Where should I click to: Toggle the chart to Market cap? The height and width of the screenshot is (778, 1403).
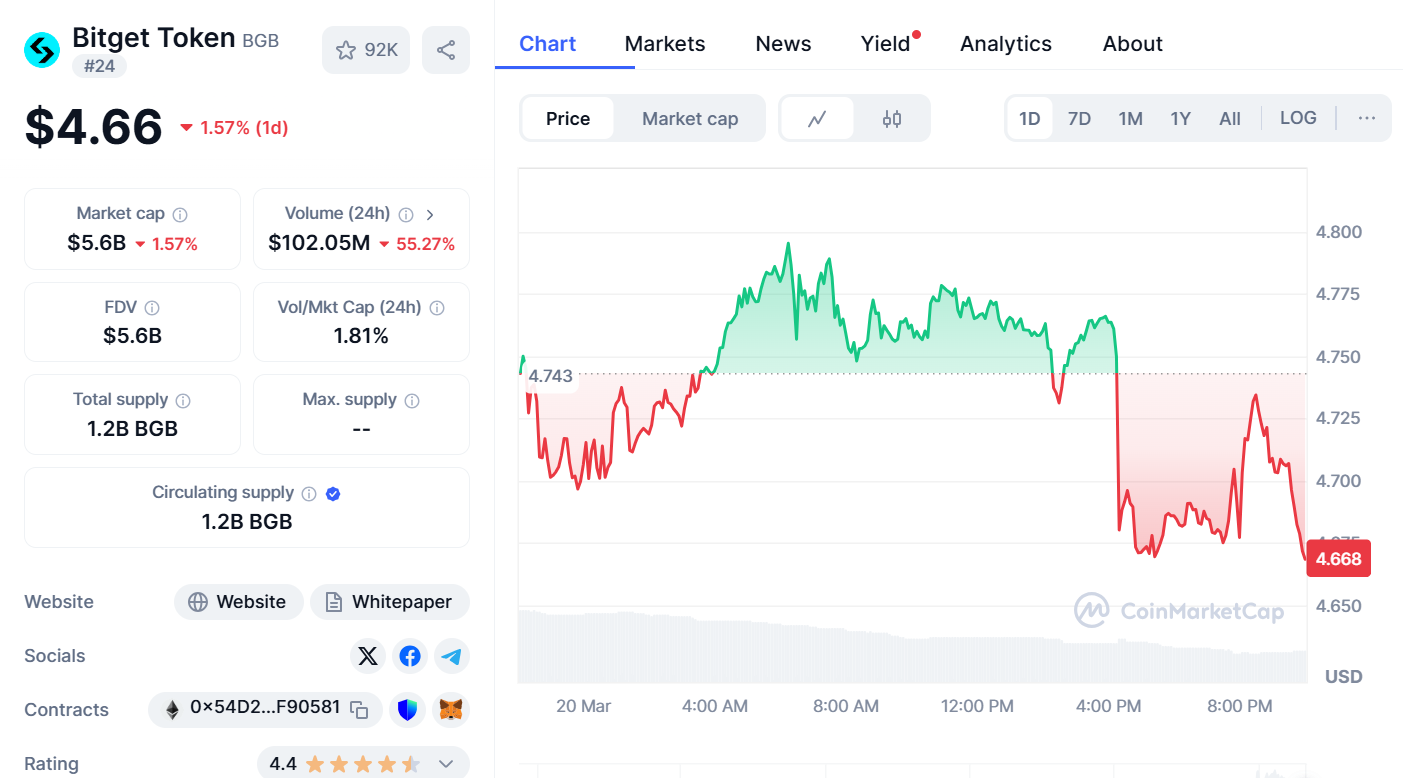pos(690,117)
